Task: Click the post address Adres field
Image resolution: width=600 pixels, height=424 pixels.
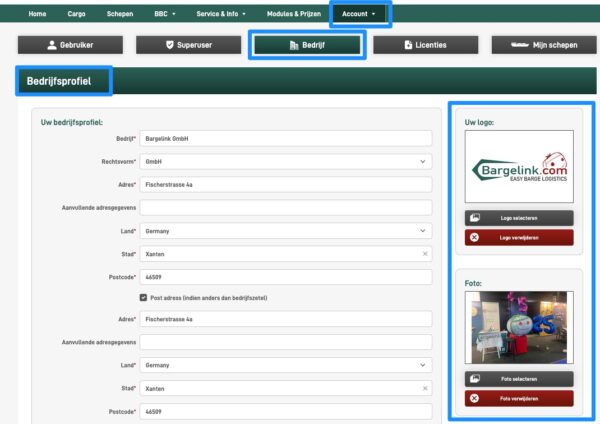Action: point(286,319)
